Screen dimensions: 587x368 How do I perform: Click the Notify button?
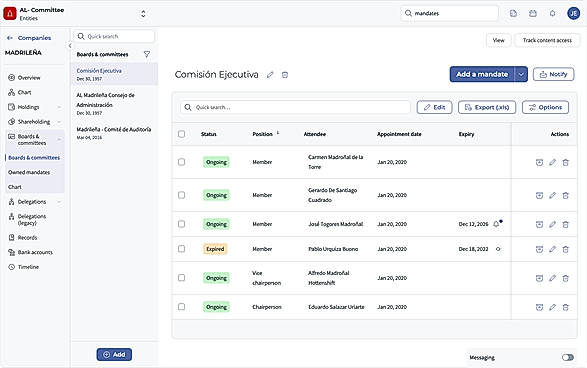pos(553,74)
